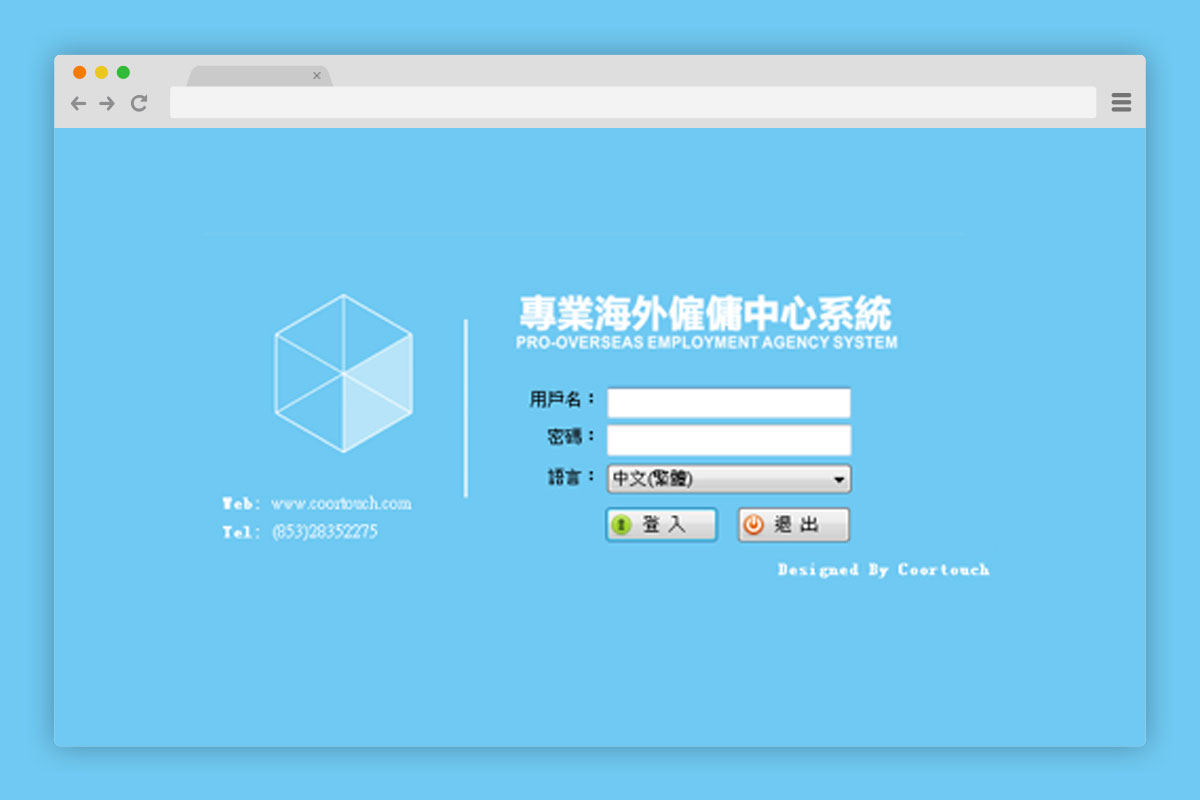Expand the 語言 language dropdown

[728, 479]
